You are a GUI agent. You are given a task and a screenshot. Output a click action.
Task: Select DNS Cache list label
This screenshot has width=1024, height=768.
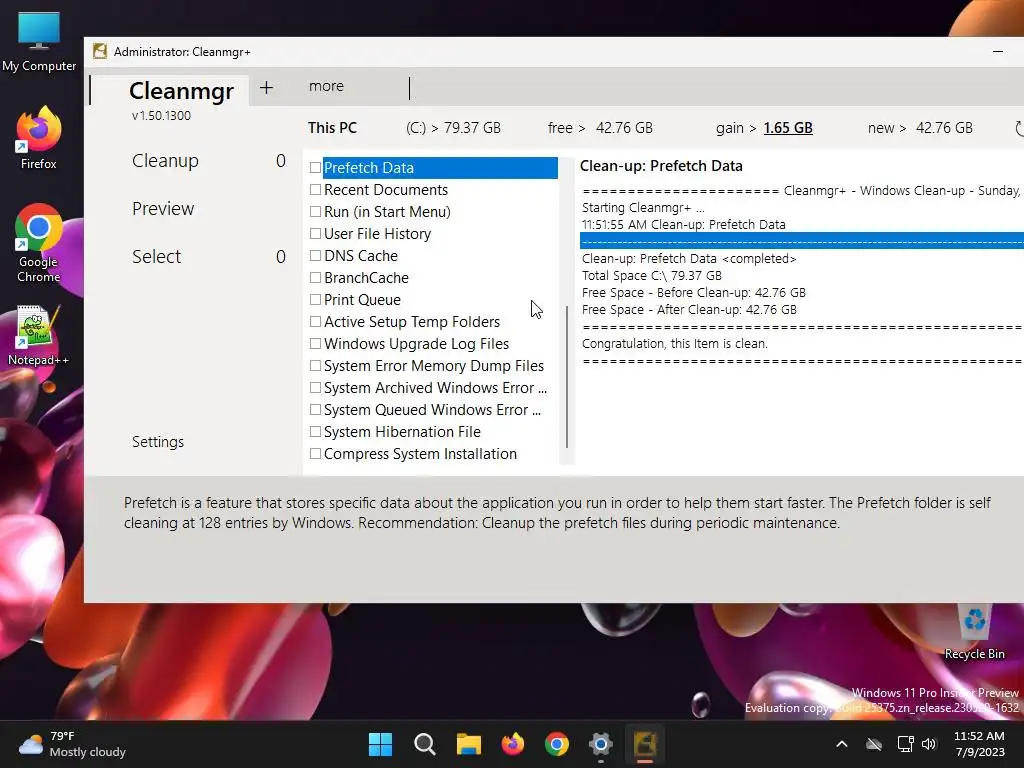tap(360, 255)
